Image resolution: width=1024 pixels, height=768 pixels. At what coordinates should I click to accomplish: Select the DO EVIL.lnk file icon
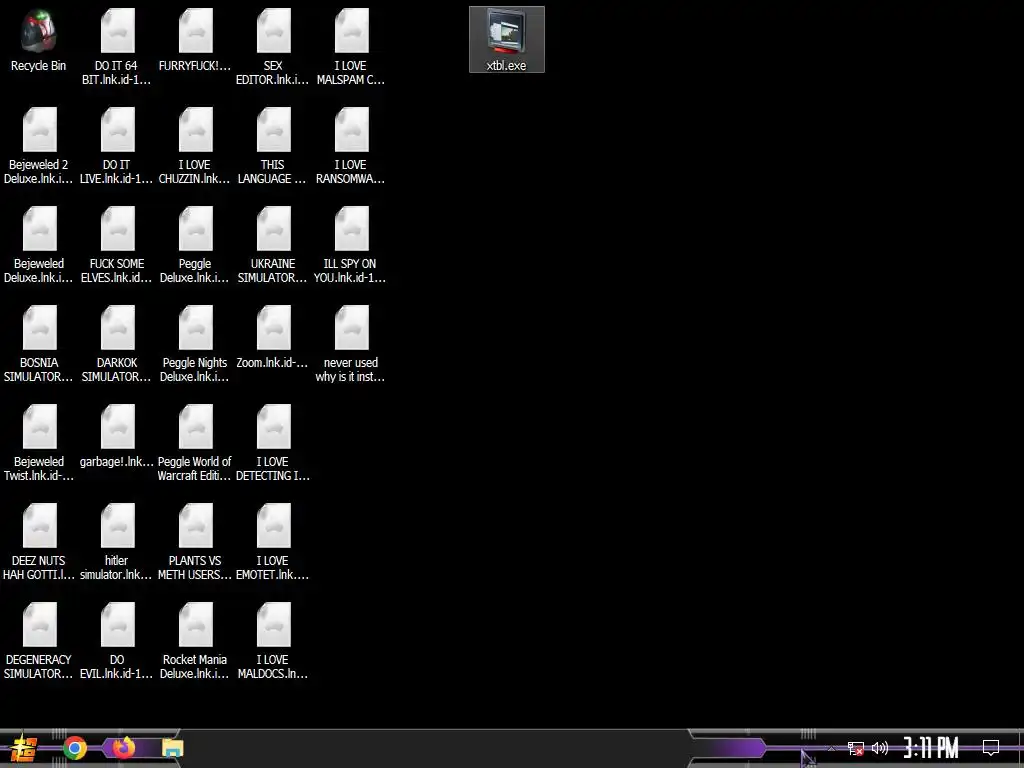117,642
